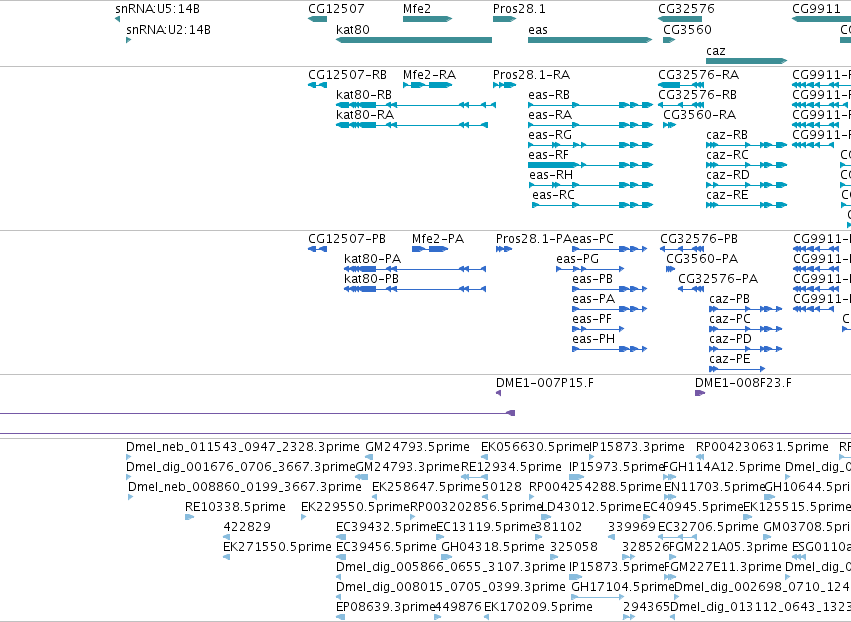Image resolution: width=851 pixels, height=622 pixels.
Task: Select the caz-RE transcript
Action: point(747,205)
